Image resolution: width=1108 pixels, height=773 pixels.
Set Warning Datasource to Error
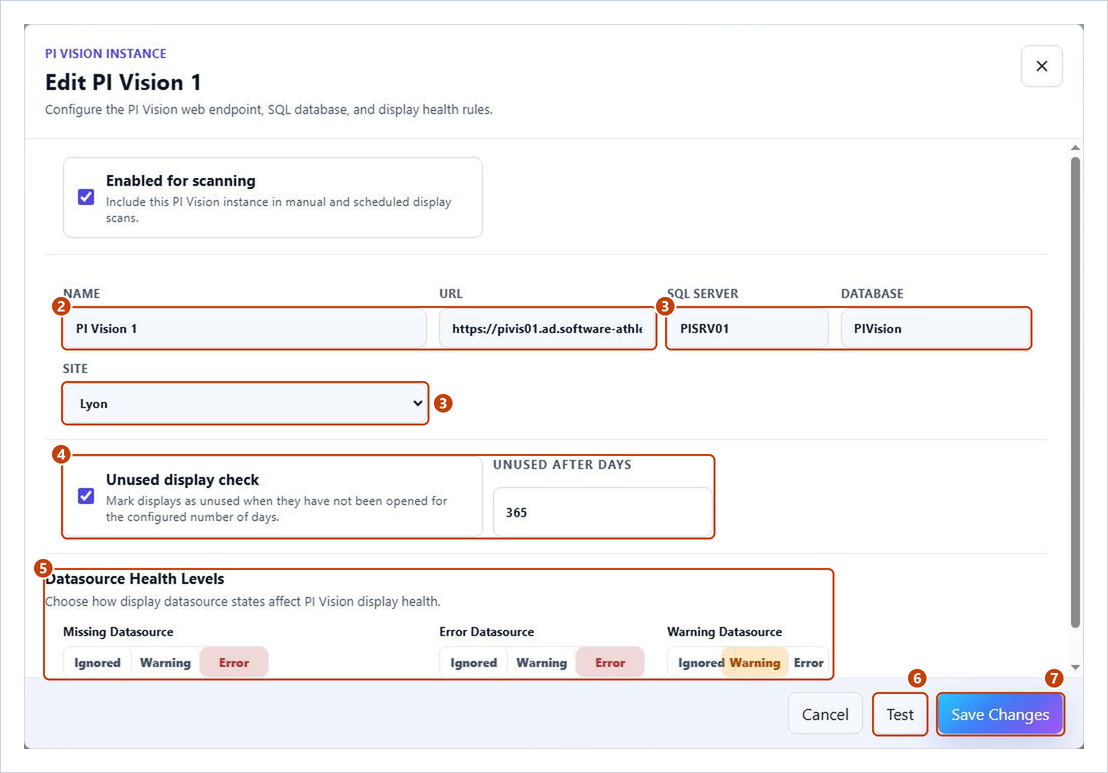[x=808, y=663]
